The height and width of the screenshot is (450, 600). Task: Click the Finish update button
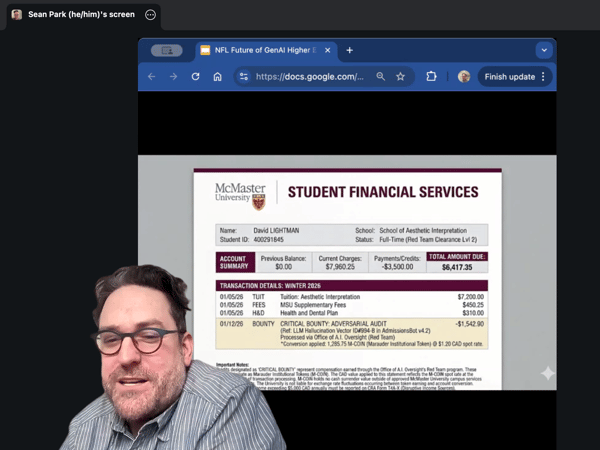pyautogui.click(x=510, y=77)
